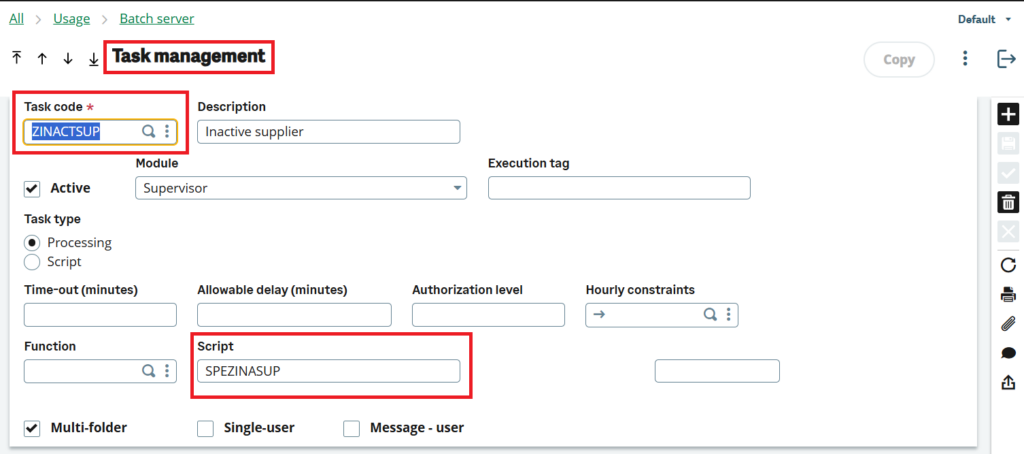The width and height of the screenshot is (1024, 454).
Task: Toggle the Active checkbox
Action: 31,188
